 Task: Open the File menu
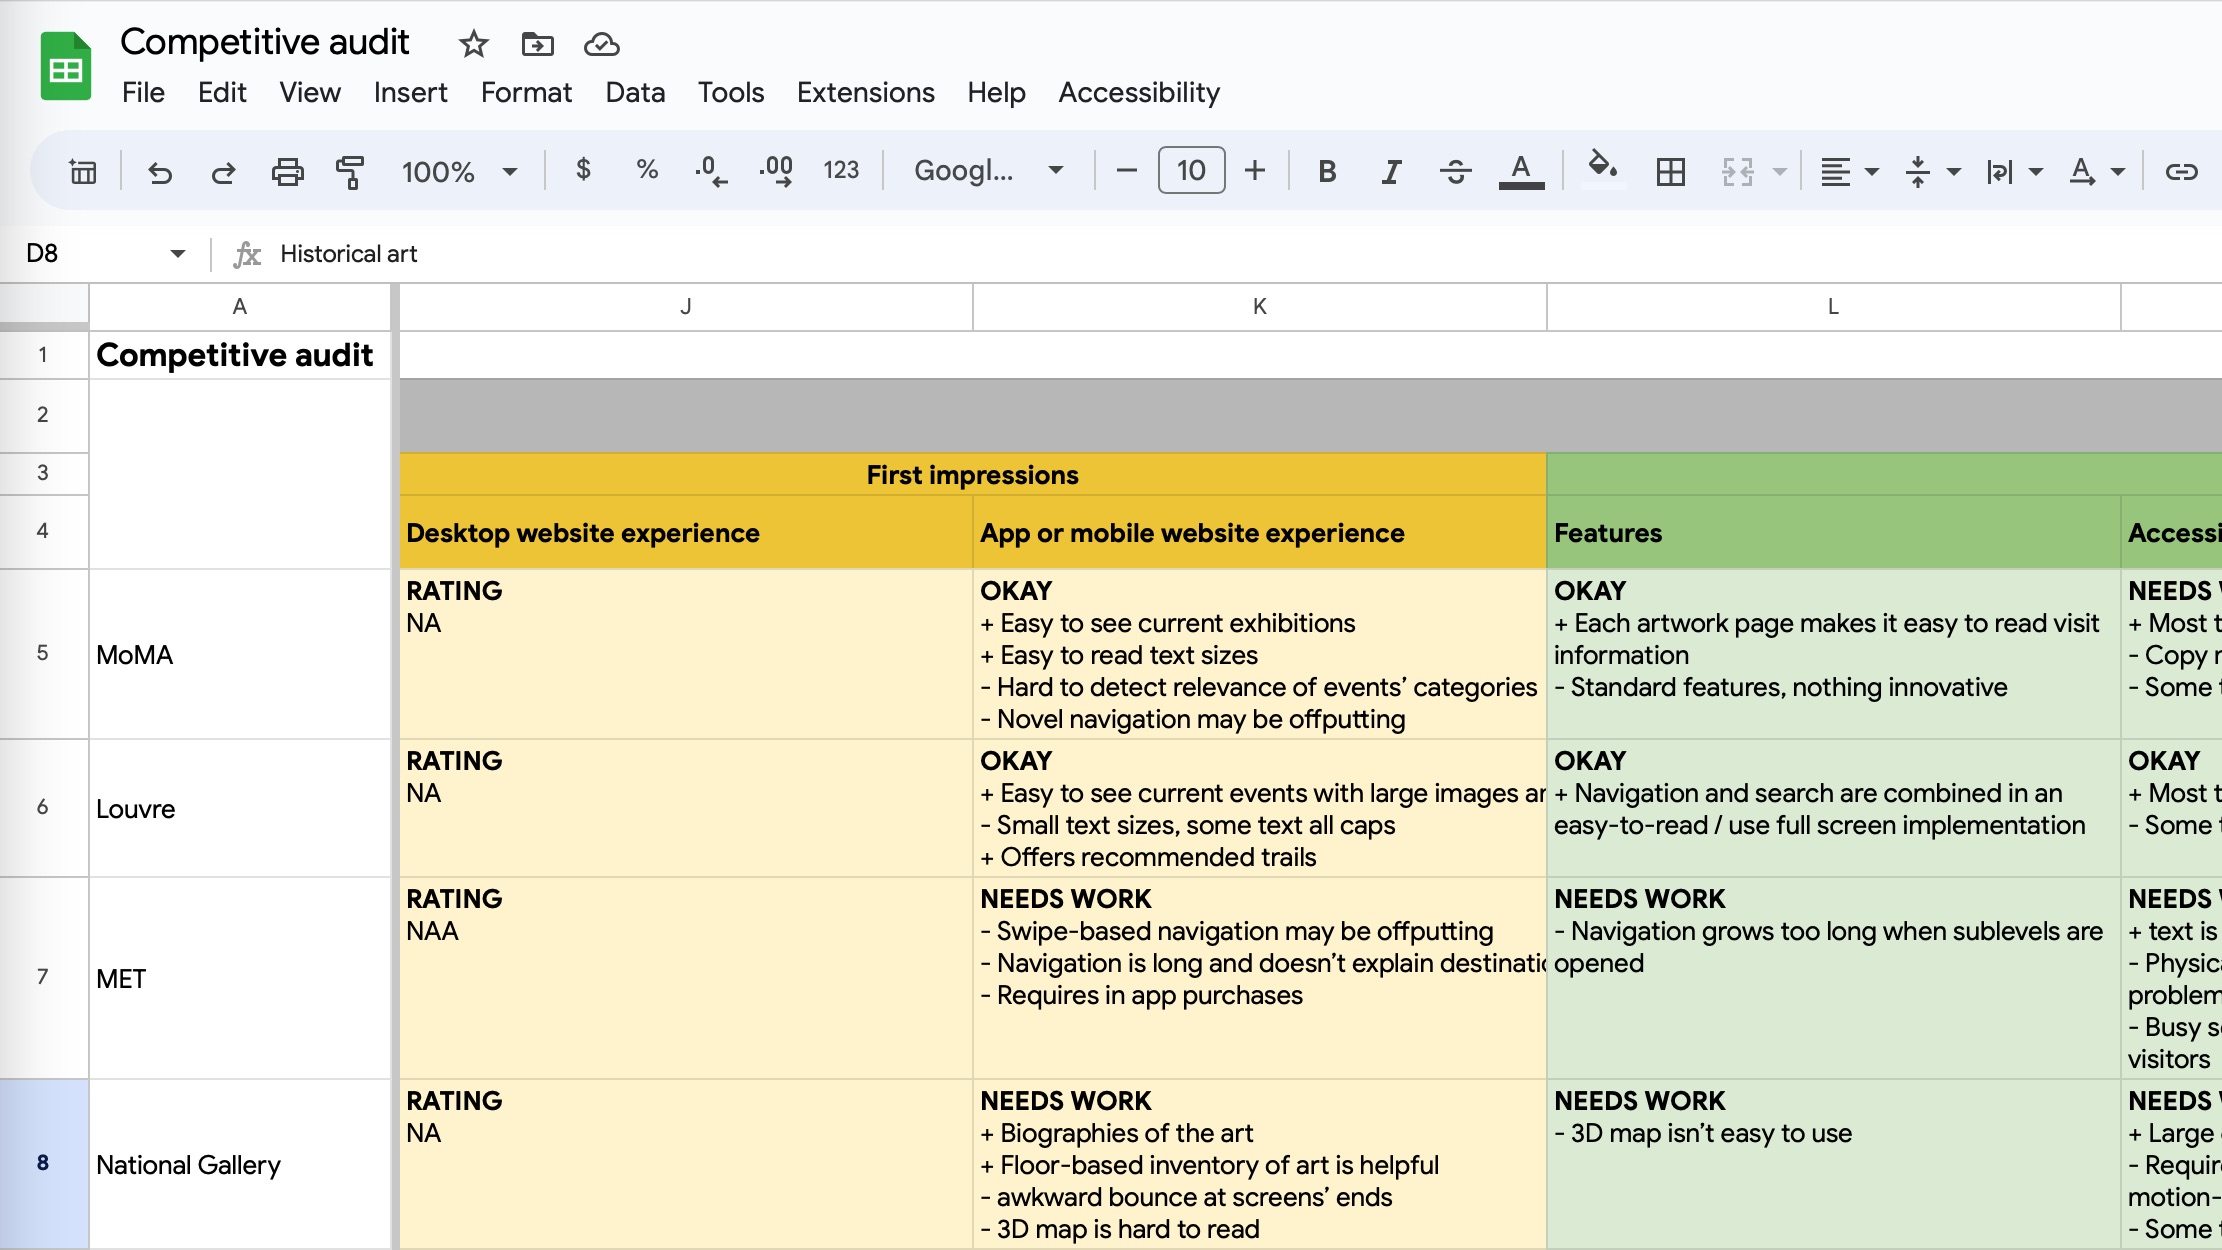pyautogui.click(x=143, y=93)
